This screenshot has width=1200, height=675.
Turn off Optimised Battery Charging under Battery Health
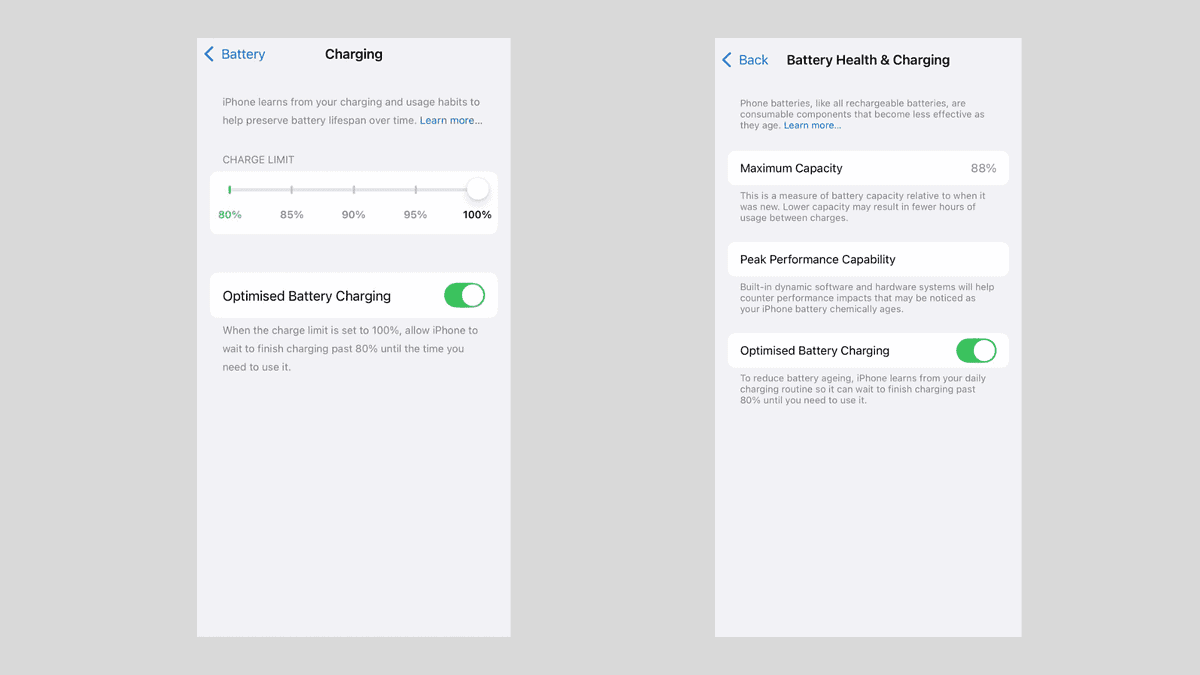click(x=976, y=350)
